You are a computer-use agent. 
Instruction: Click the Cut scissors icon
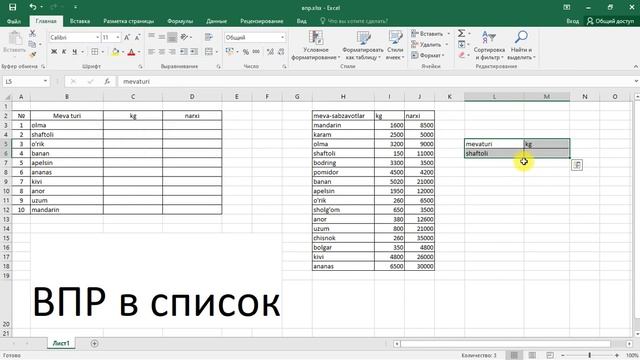(33, 33)
